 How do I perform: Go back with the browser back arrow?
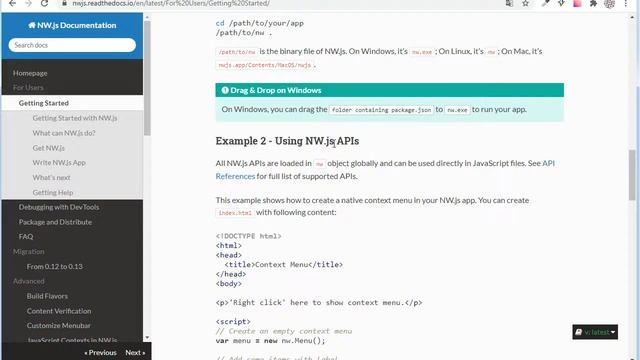coord(12,3)
